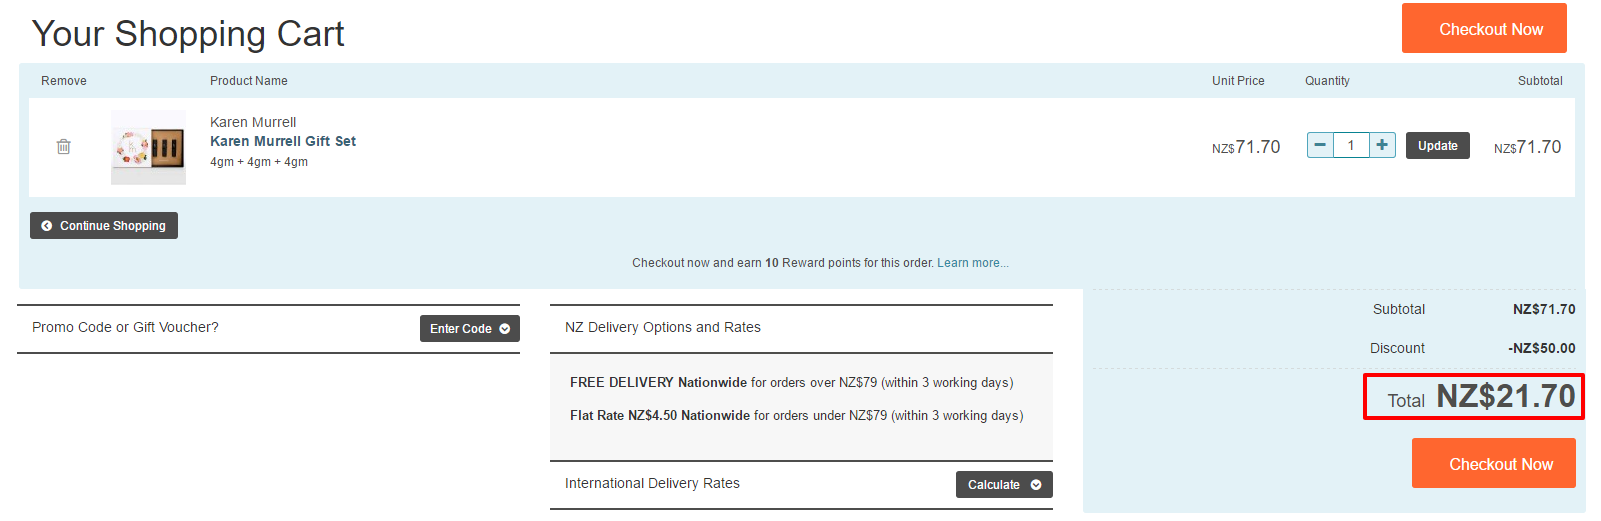1601x521 pixels.
Task: Click the top Checkout Now button
Action: [x=1484, y=28]
